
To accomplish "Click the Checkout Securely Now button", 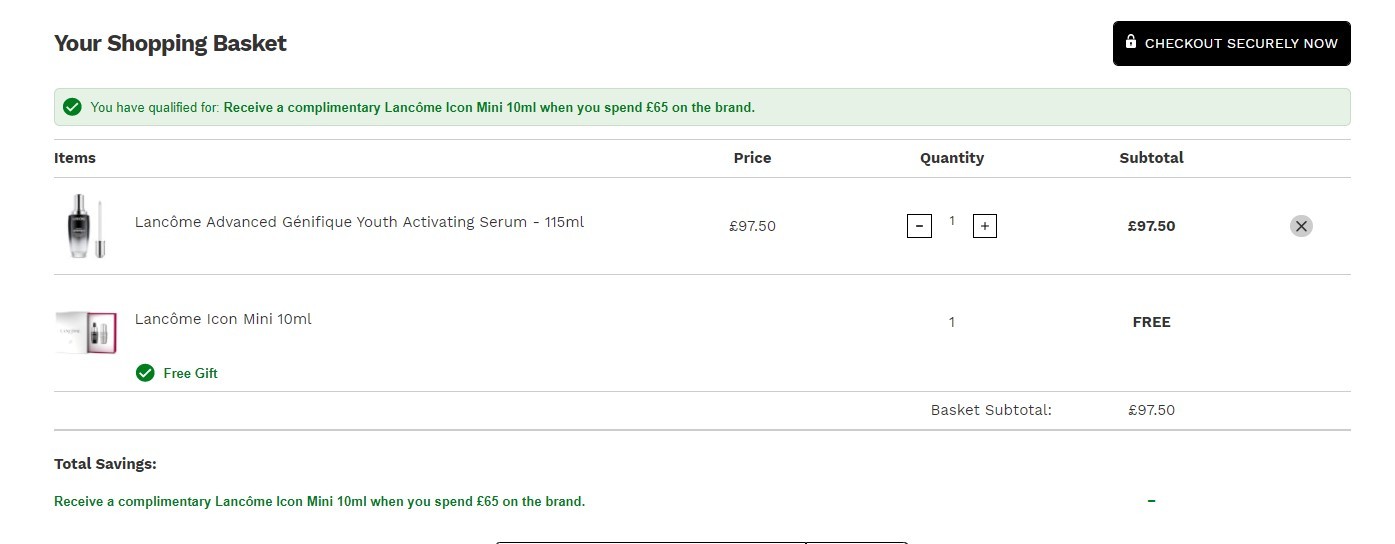I will point(1231,44).
